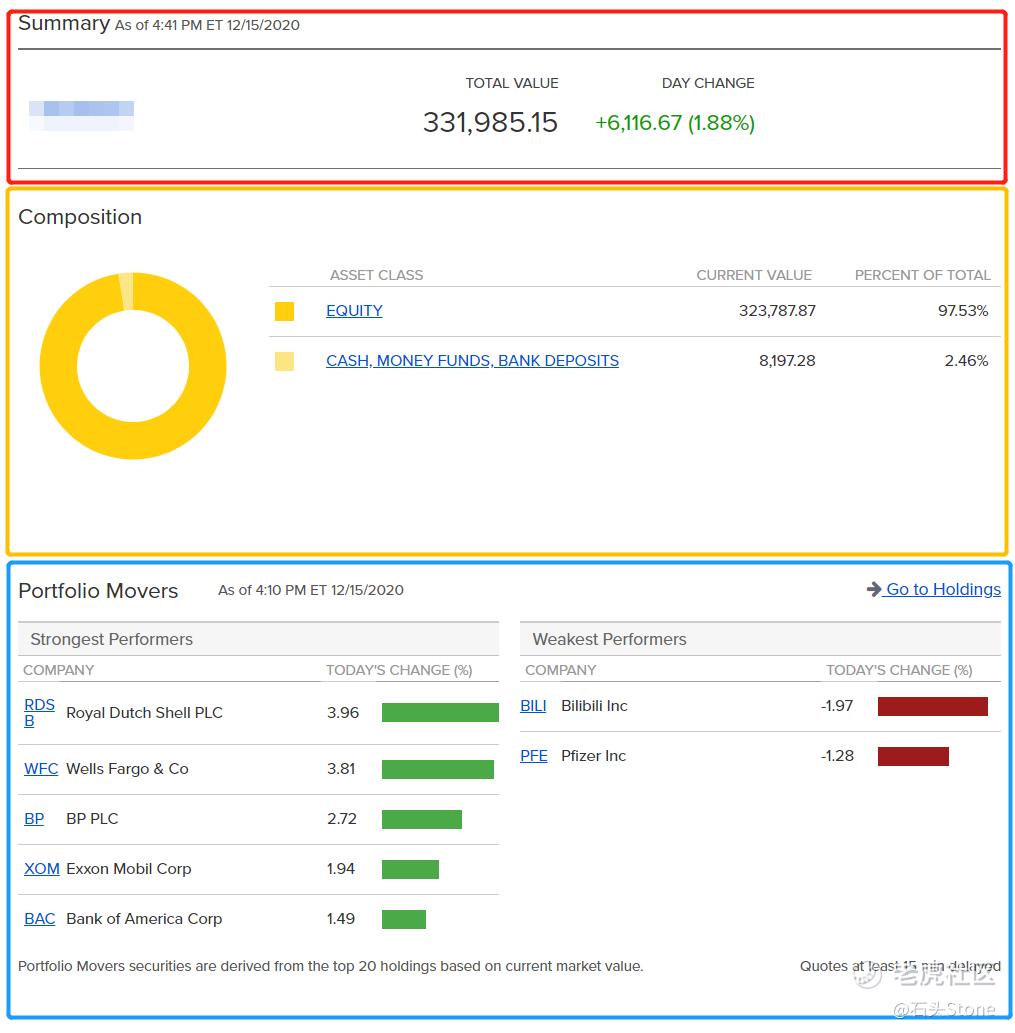Click the cash legend color swatch

point(285,361)
